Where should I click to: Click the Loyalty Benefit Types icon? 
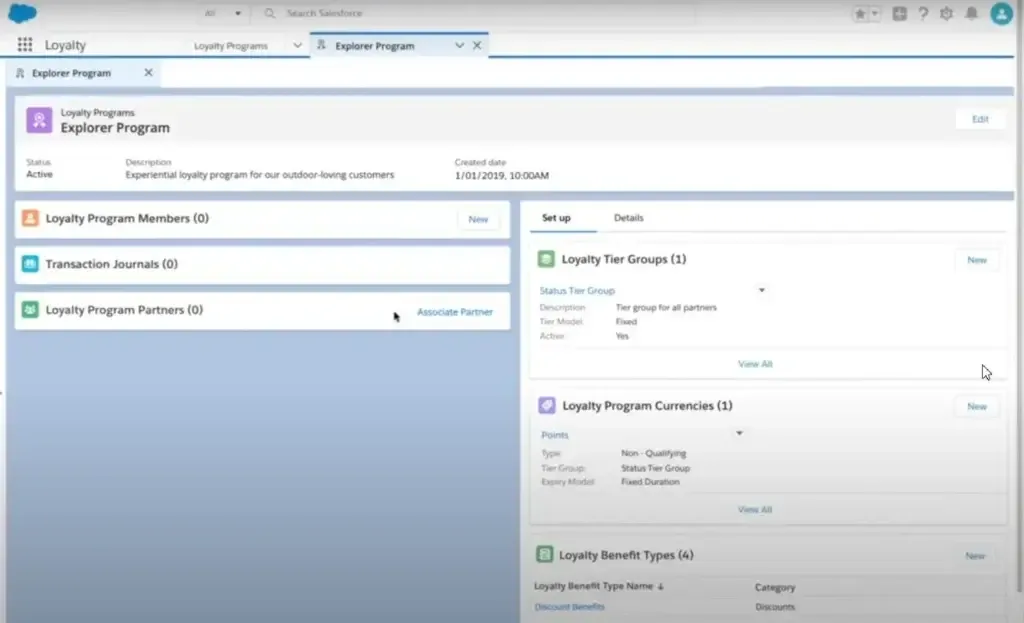click(x=544, y=554)
